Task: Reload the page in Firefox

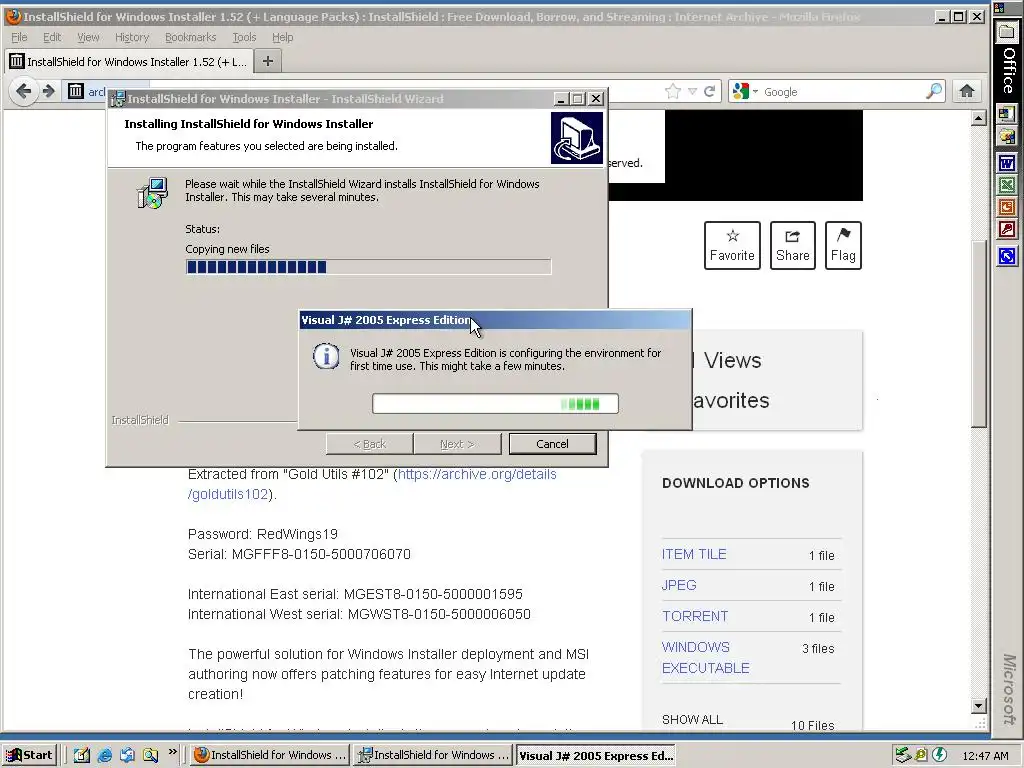Action: pos(710,91)
